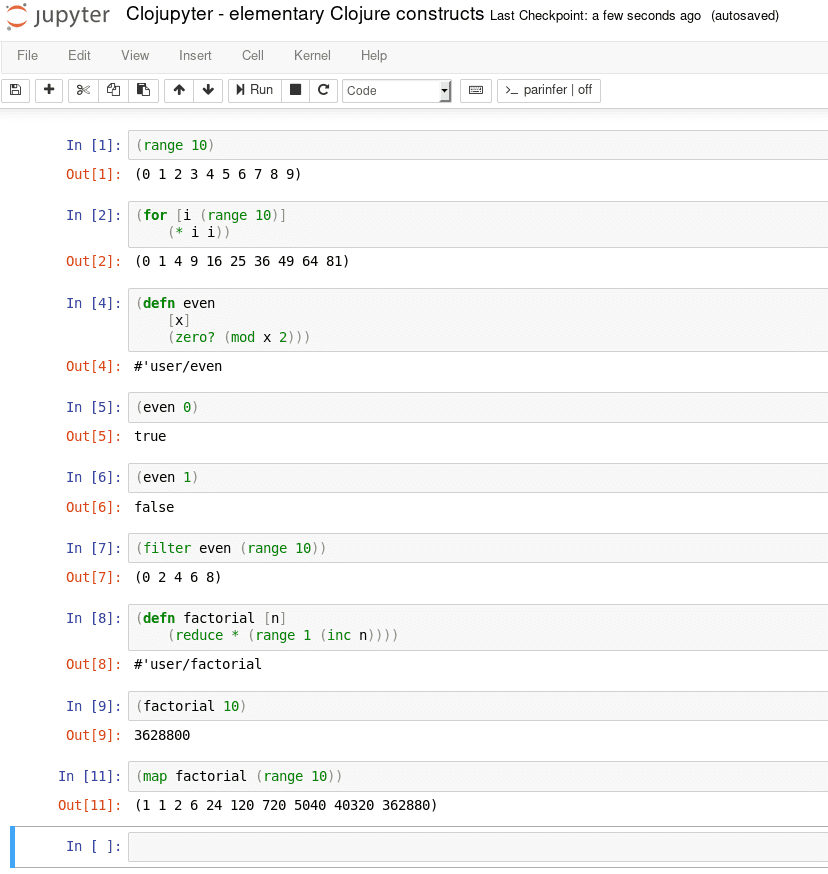Screen dimensions: 828x874
Task: Select the empty In [ ] prompt
Action: tap(93, 847)
